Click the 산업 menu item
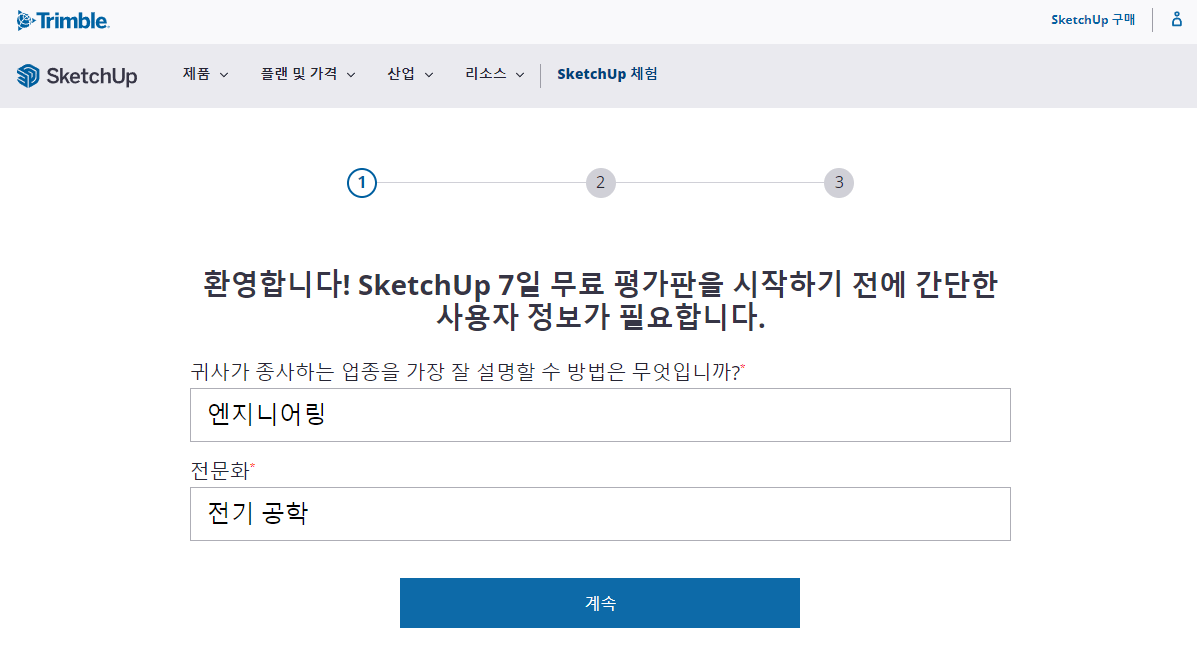The image size is (1197, 652). point(401,74)
